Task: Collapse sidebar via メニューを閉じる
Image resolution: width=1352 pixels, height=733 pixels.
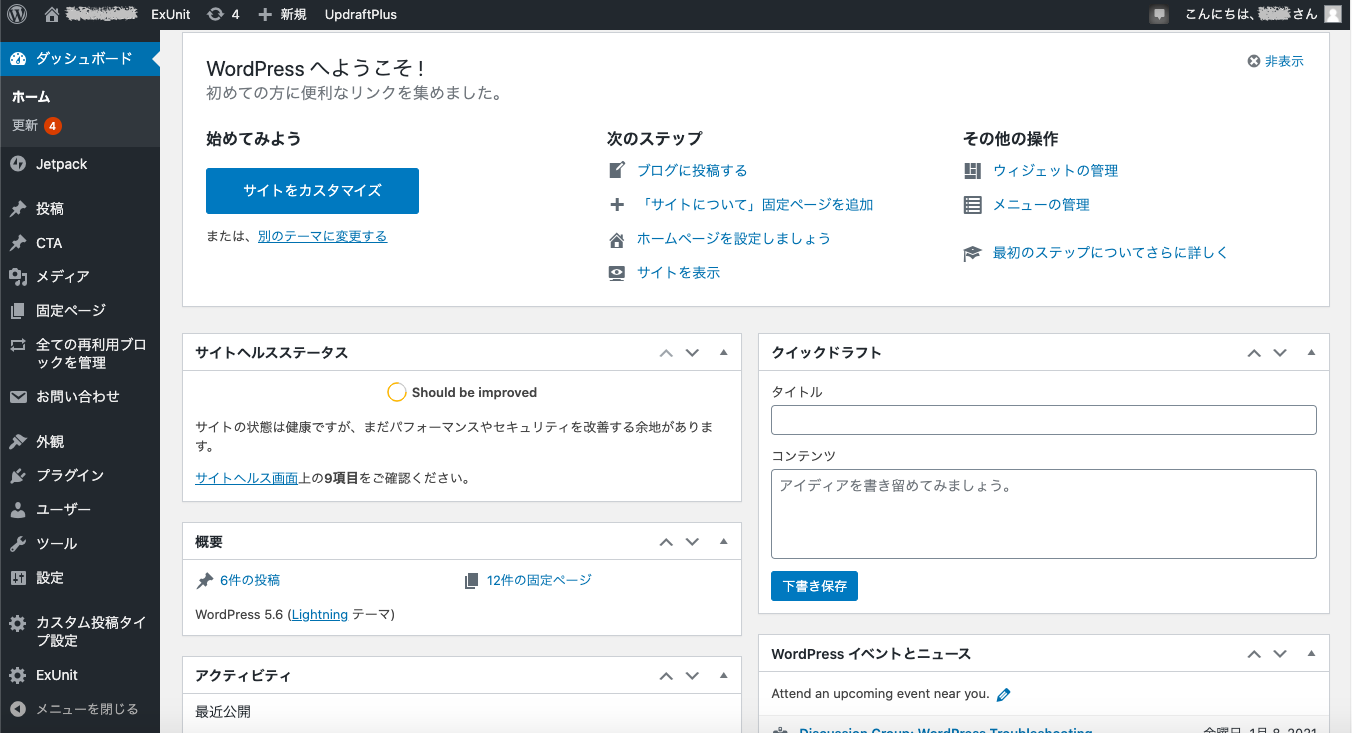Action: tap(80, 709)
